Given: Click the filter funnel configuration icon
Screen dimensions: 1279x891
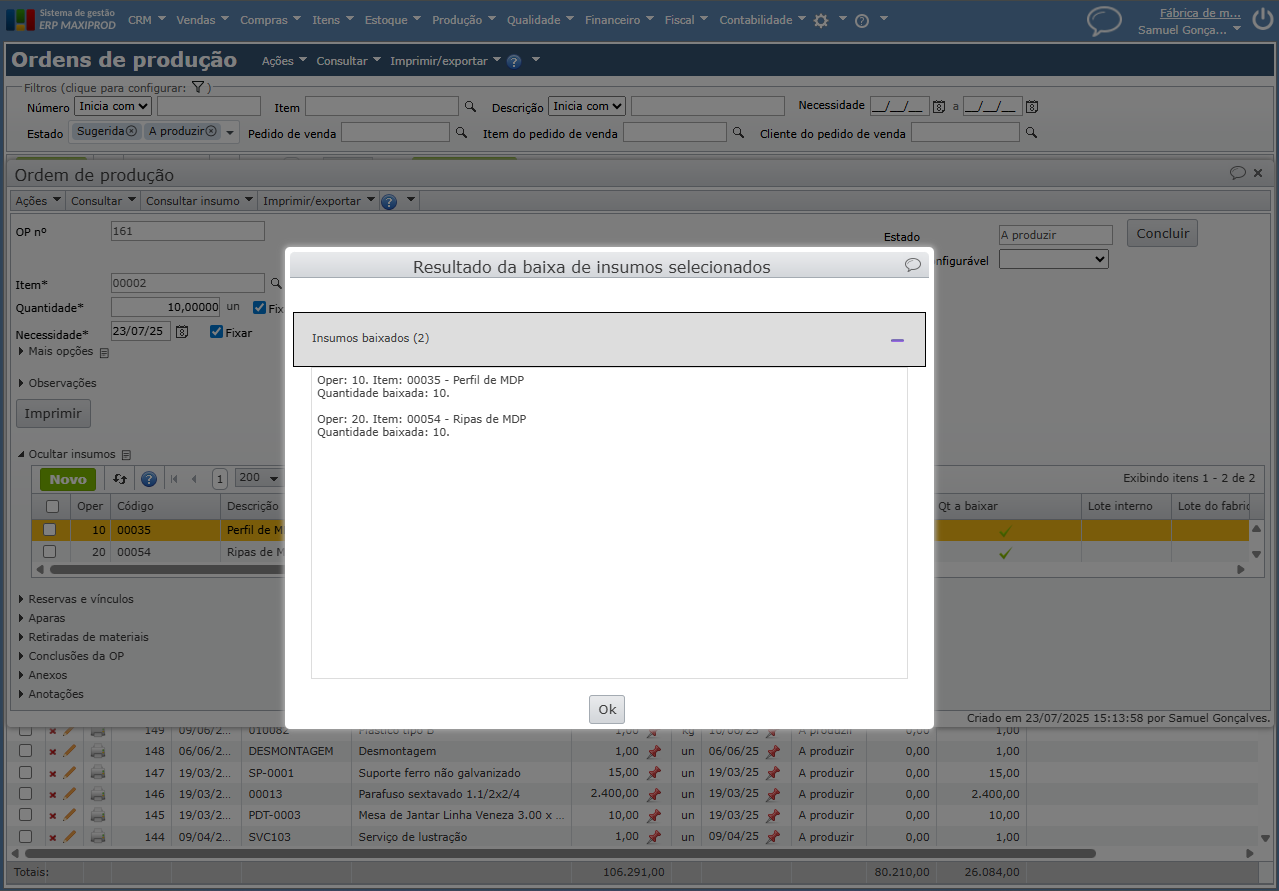Looking at the screenshot, I should (x=198, y=87).
